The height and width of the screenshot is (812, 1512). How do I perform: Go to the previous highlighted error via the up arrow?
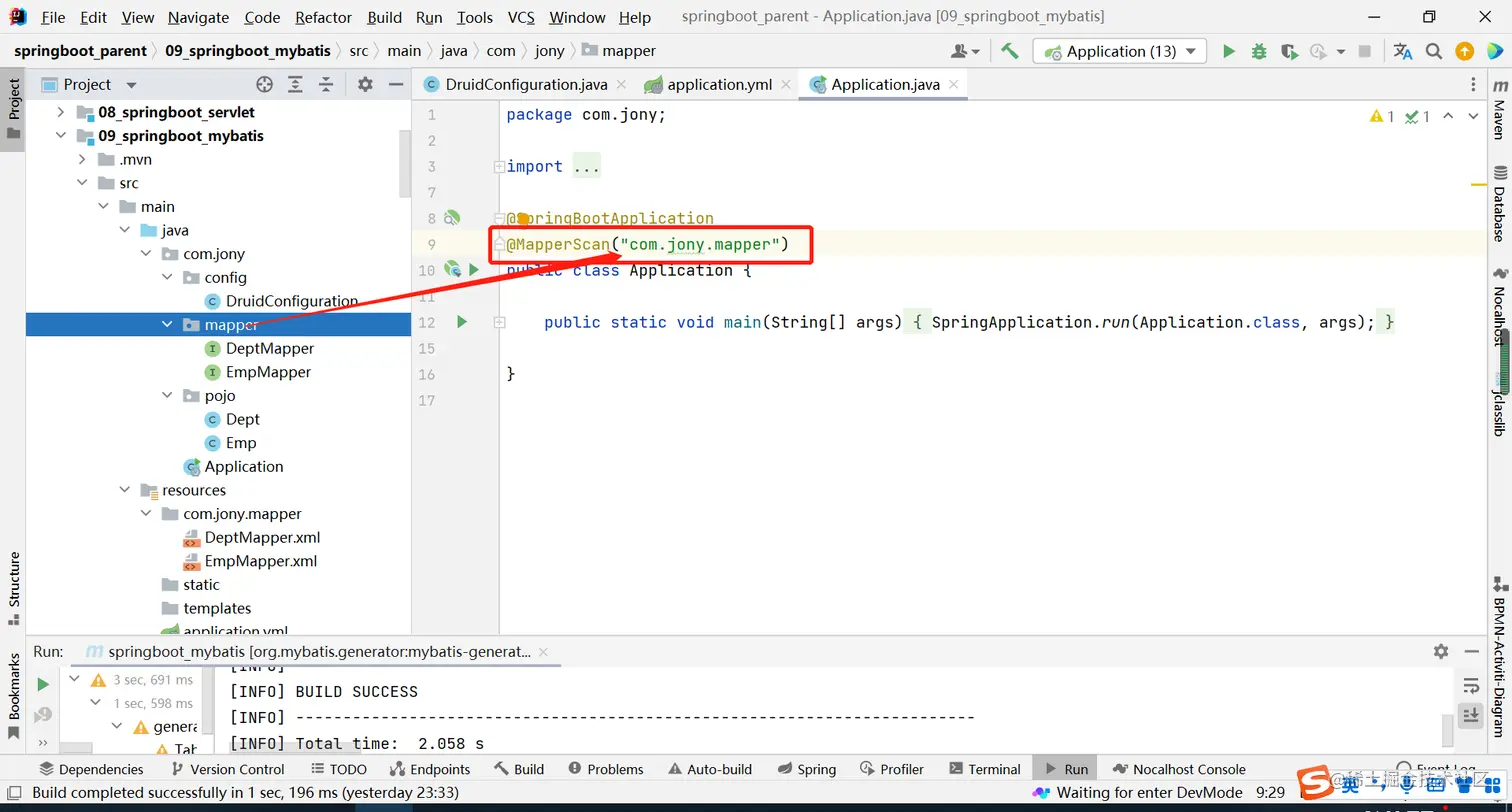pos(1447,117)
